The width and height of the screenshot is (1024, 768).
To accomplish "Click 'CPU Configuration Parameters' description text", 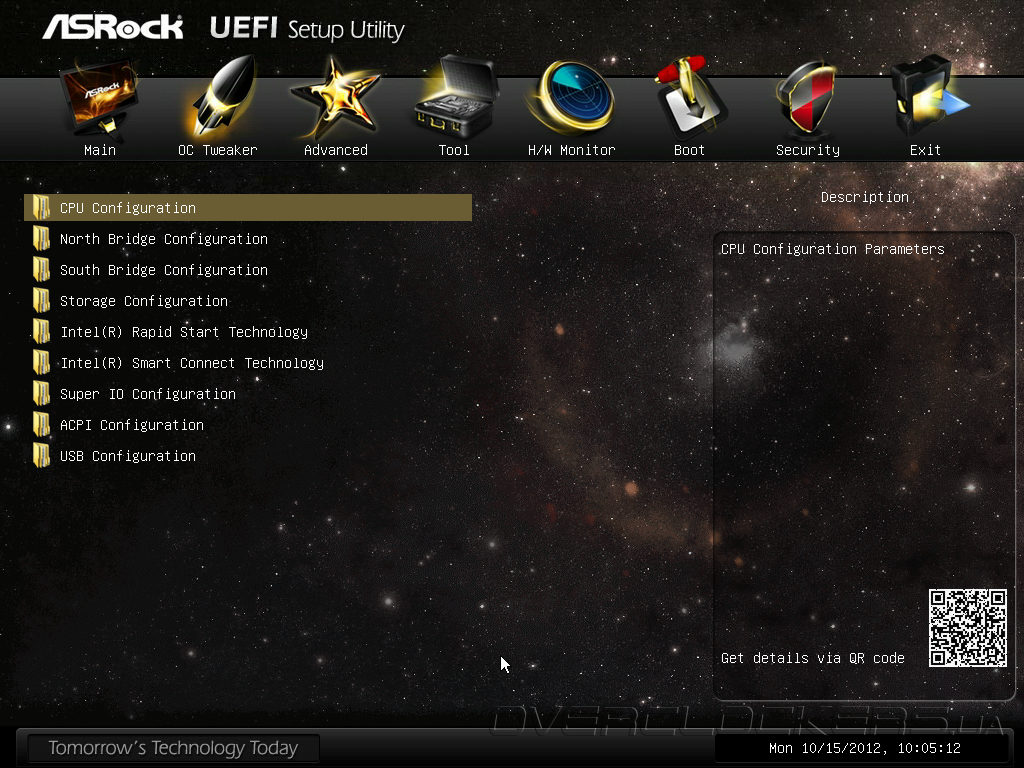I will tap(833, 249).
